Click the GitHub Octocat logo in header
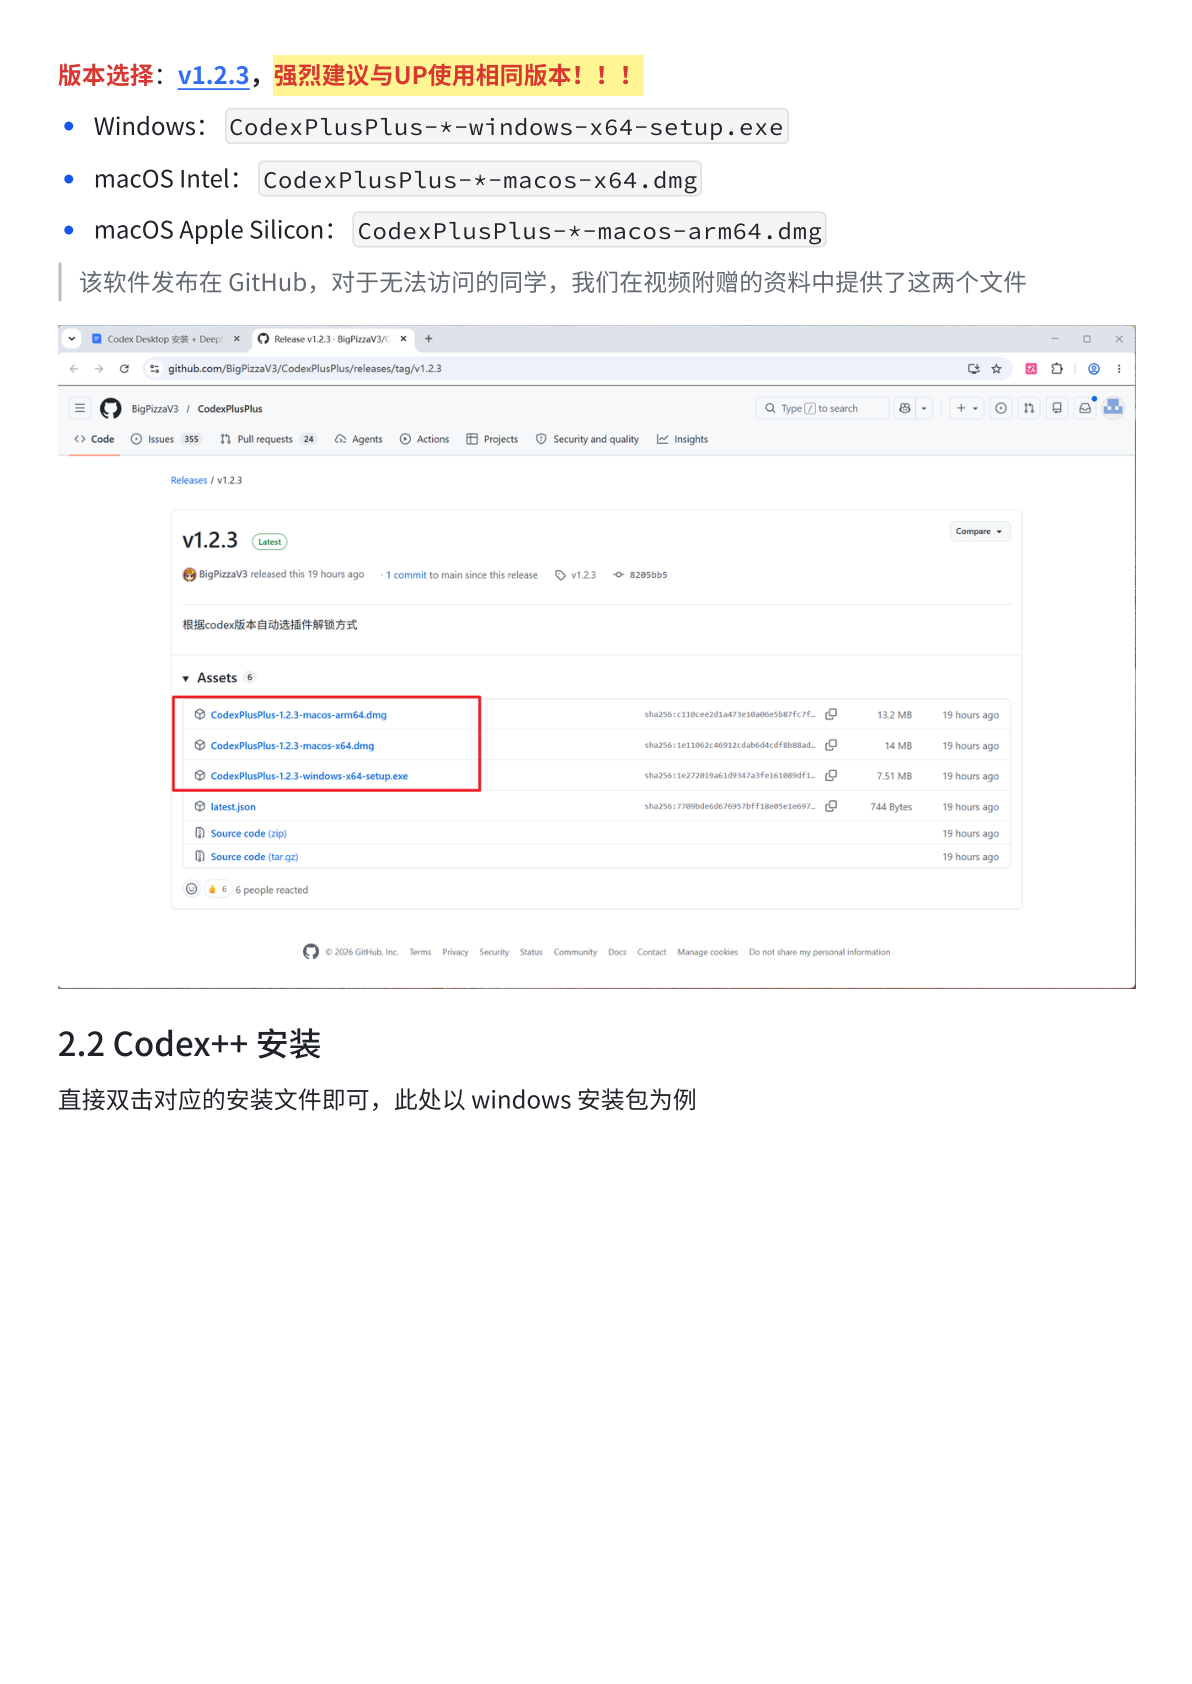The height and width of the screenshot is (1684, 1192). (x=111, y=408)
